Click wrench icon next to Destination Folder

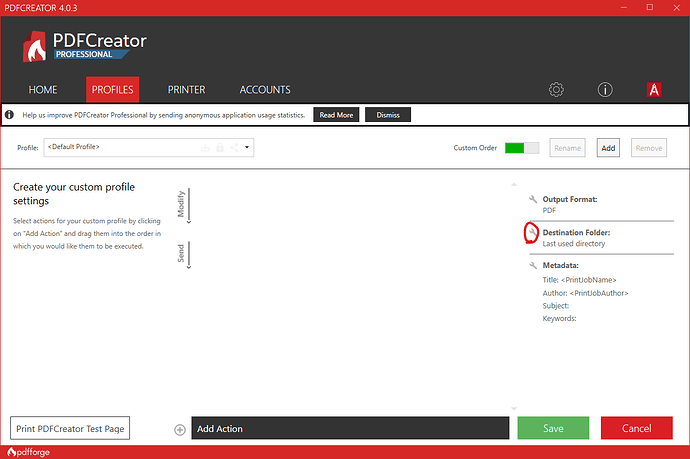tap(532, 232)
